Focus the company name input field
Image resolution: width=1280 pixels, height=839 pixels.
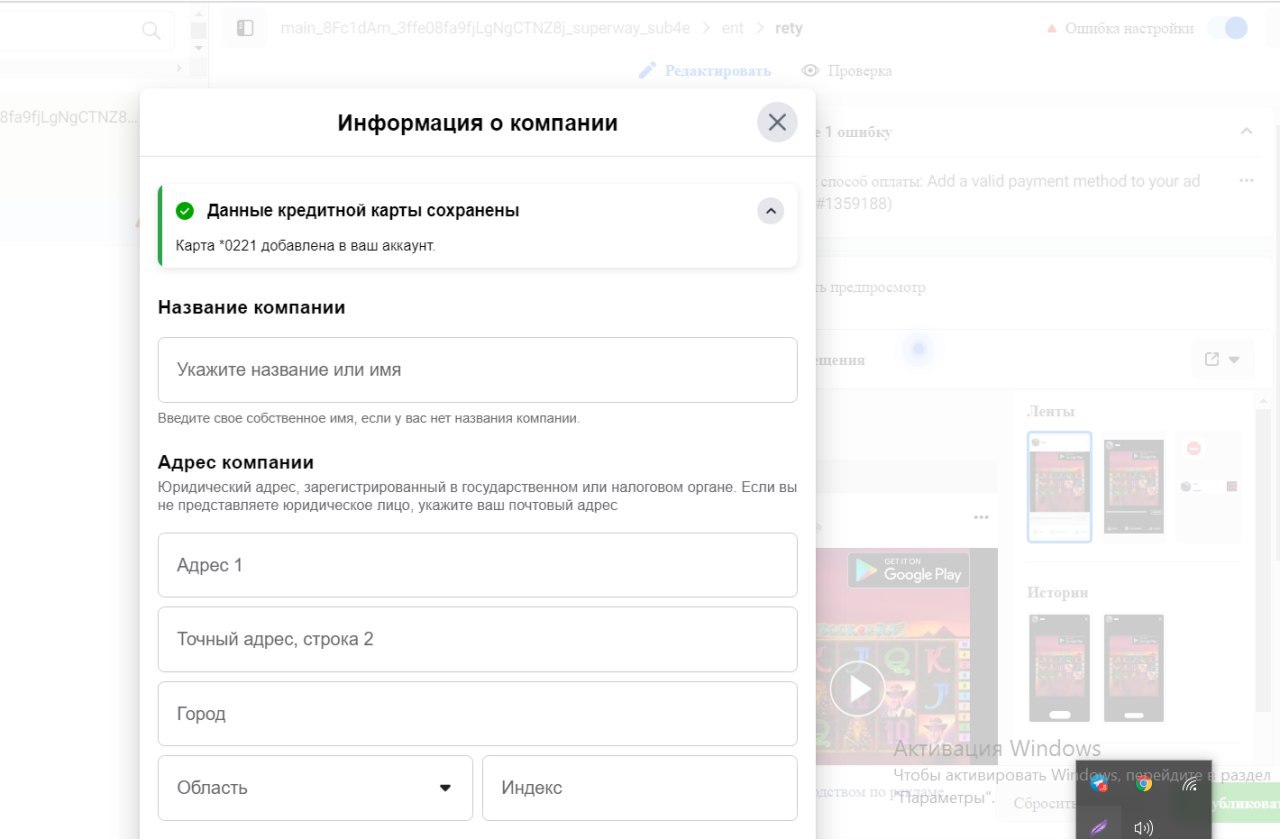tap(477, 370)
